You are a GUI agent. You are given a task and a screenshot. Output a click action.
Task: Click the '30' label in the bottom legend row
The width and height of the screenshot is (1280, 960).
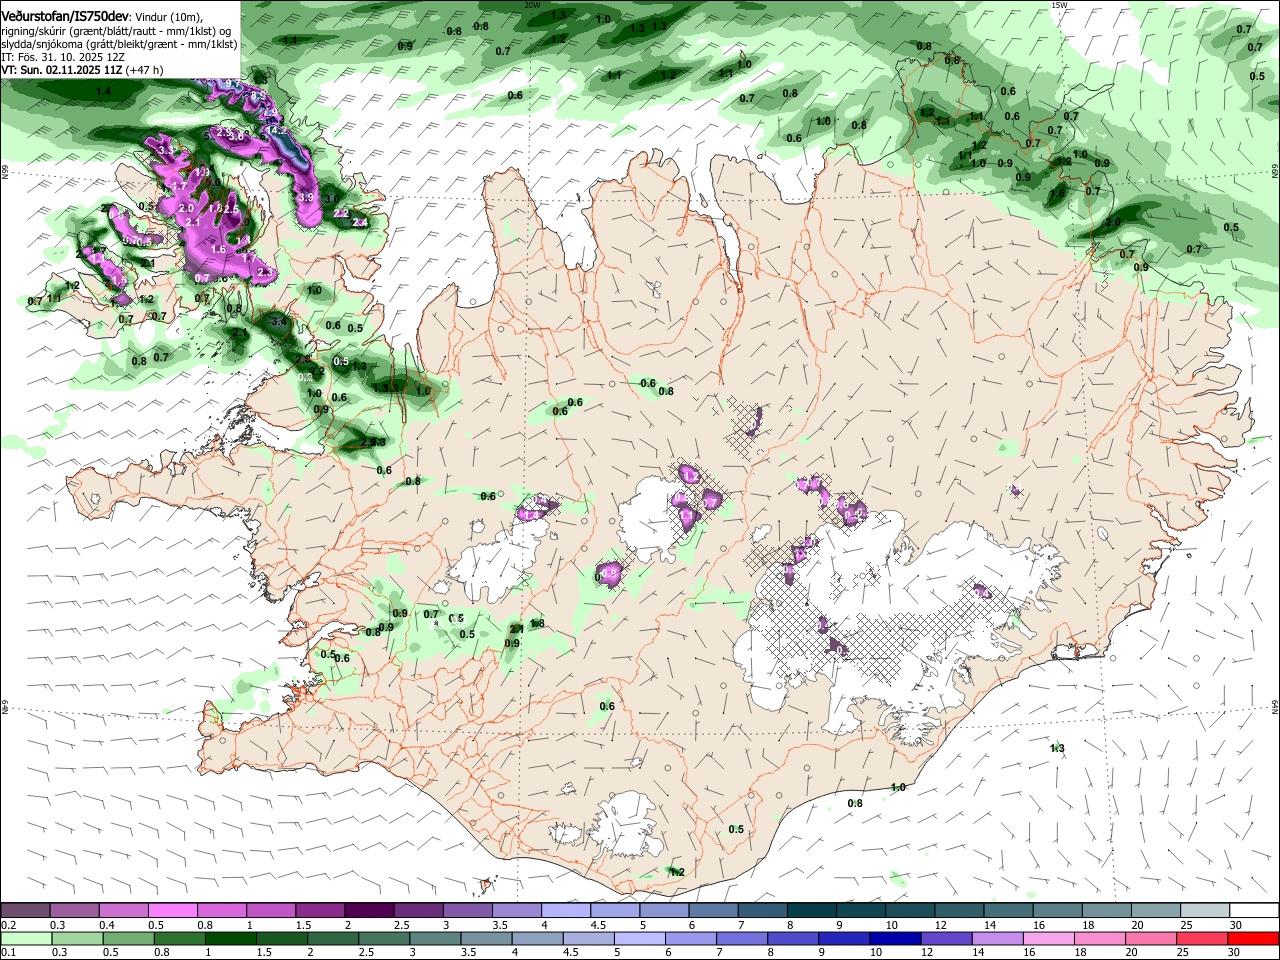pyautogui.click(x=1232, y=952)
